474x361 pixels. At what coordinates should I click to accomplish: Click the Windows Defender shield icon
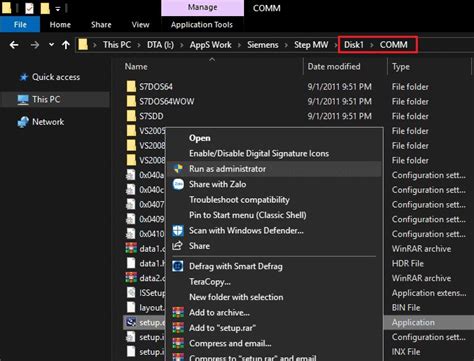click(178, 230)
